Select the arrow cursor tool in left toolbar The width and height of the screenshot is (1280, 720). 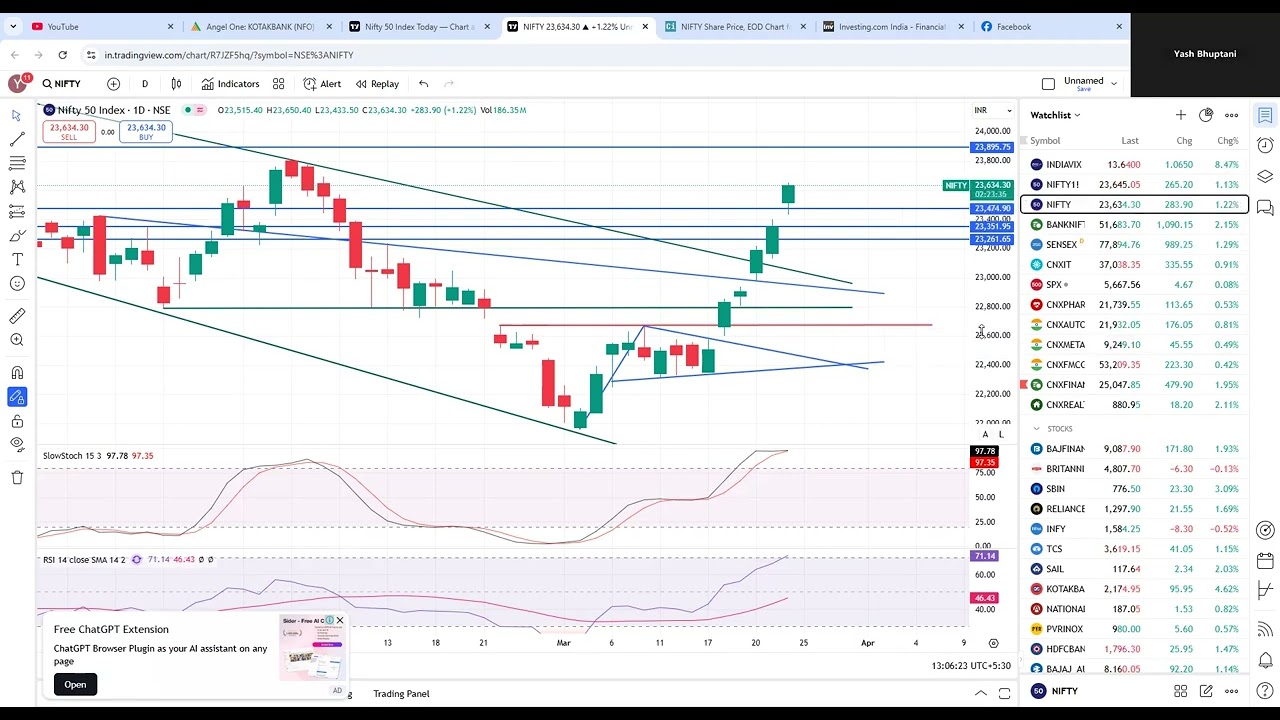pos(17,116)
